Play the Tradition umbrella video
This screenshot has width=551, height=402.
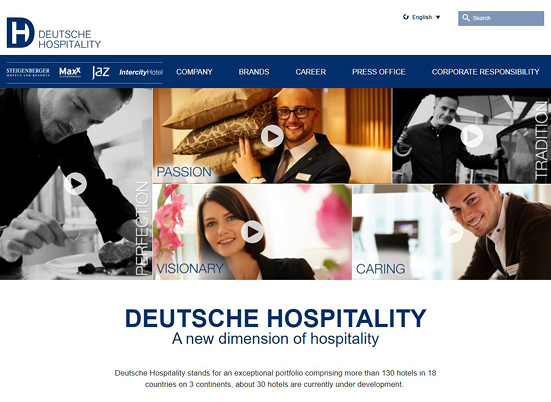472,136
